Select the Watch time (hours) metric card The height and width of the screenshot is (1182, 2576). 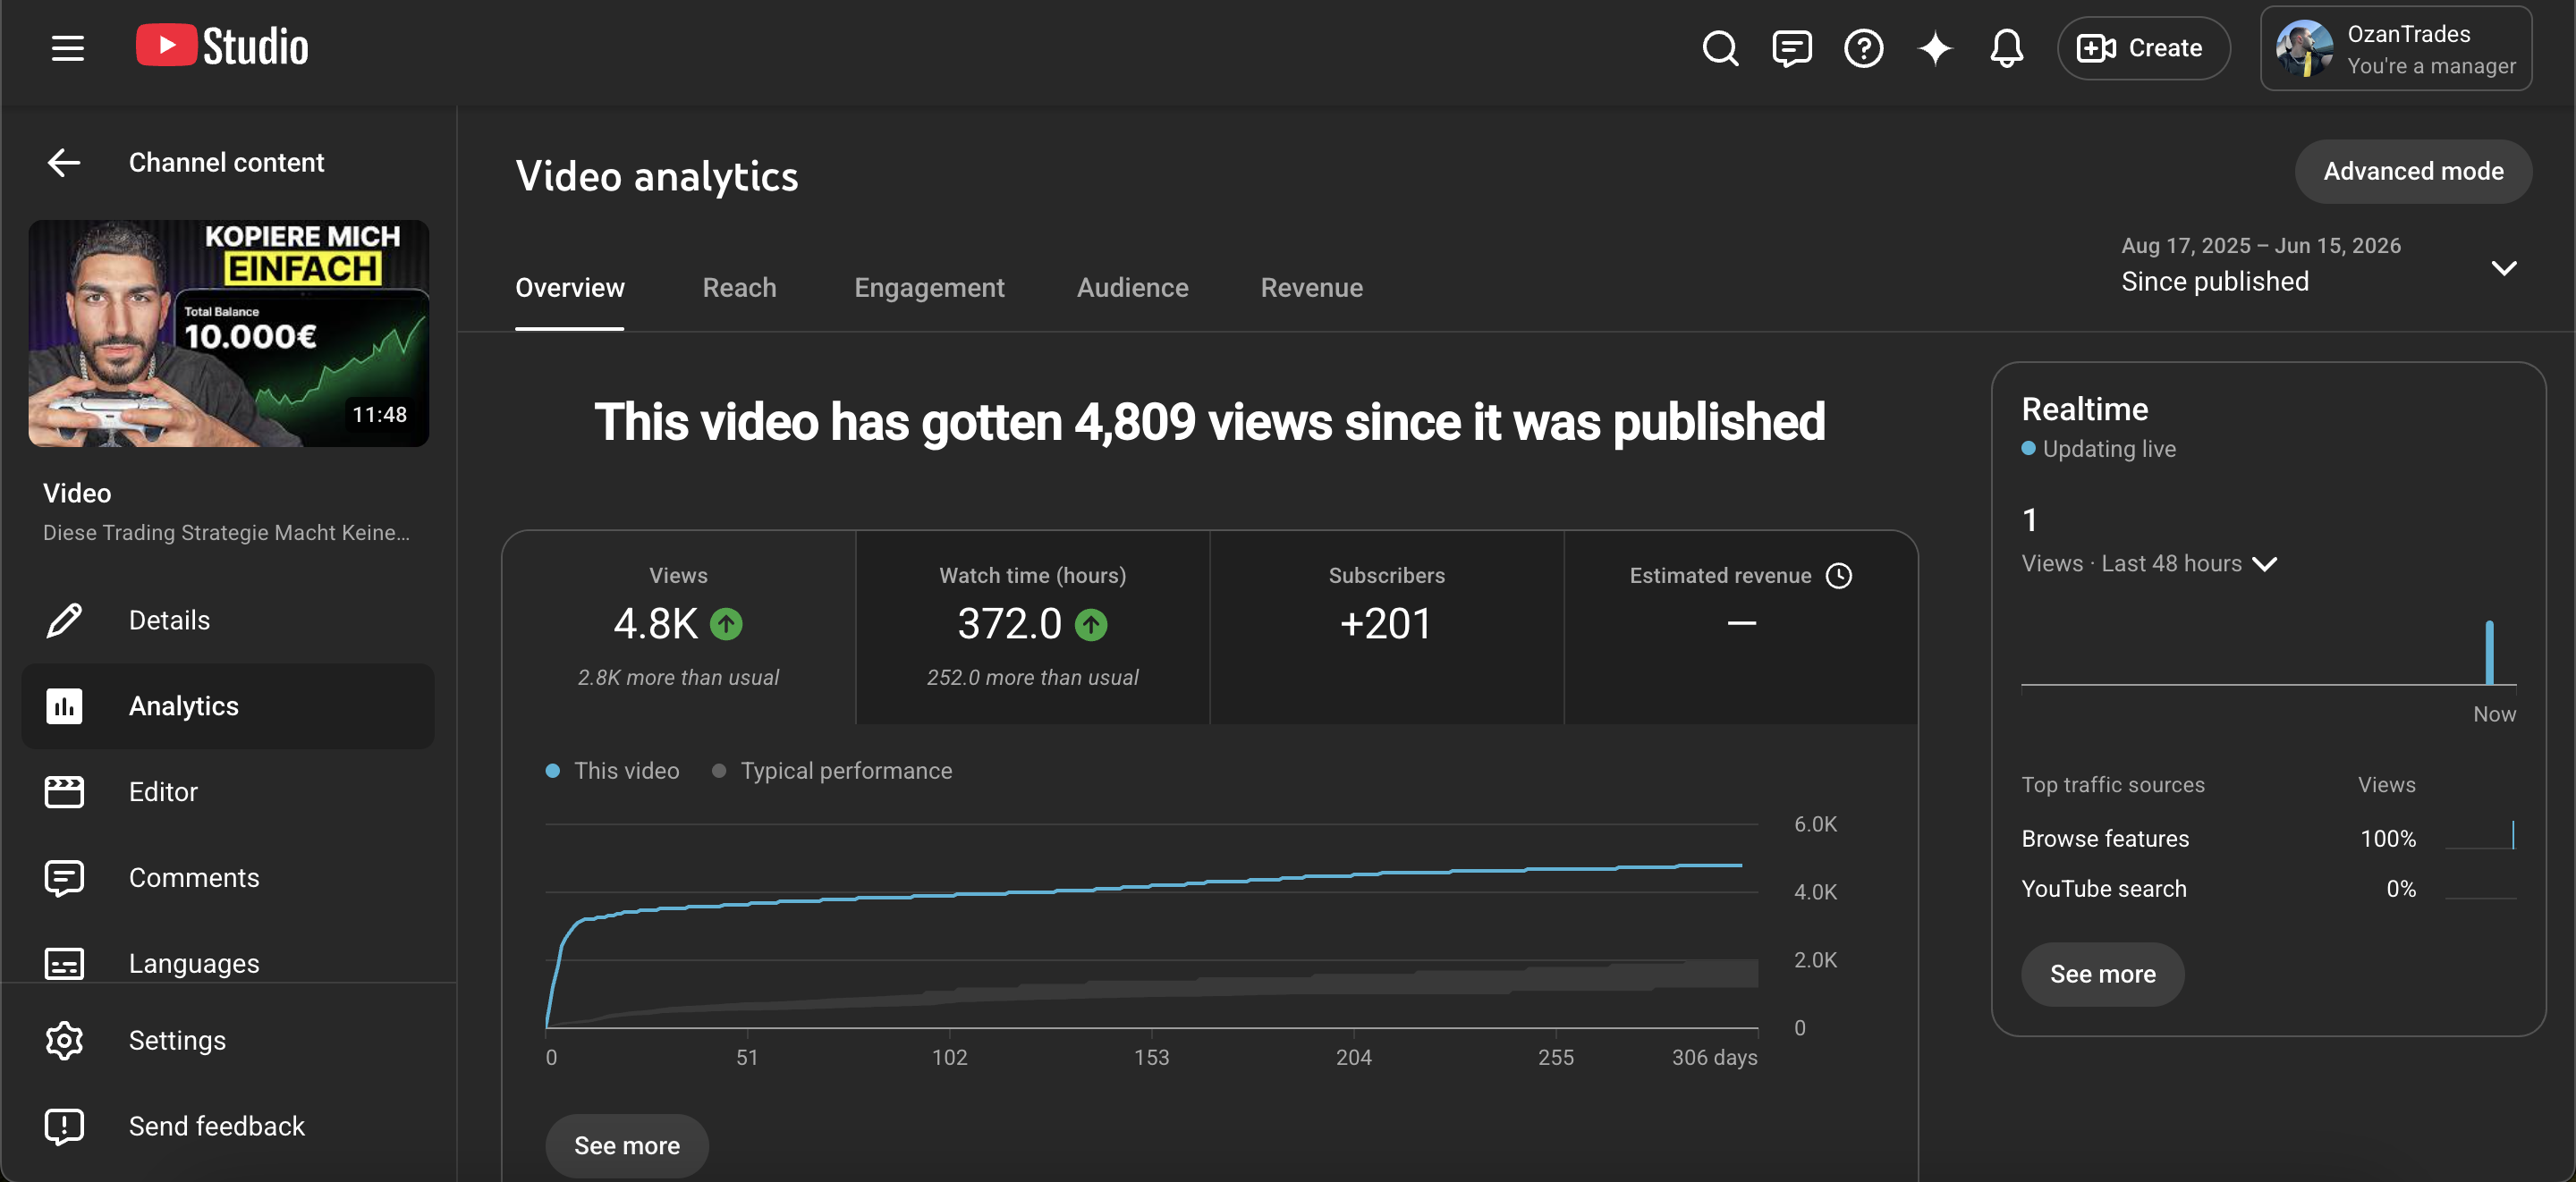1032,627
